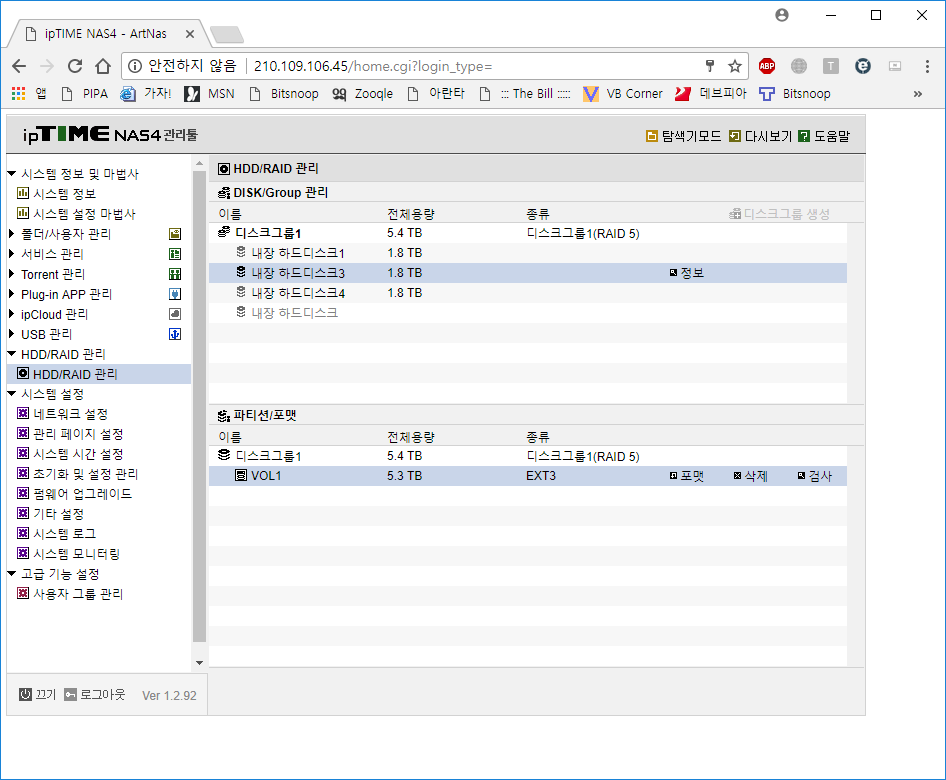Click the 서비스 관리 green icon
Viewport: 946px width, 780px height.
[175, 254]
